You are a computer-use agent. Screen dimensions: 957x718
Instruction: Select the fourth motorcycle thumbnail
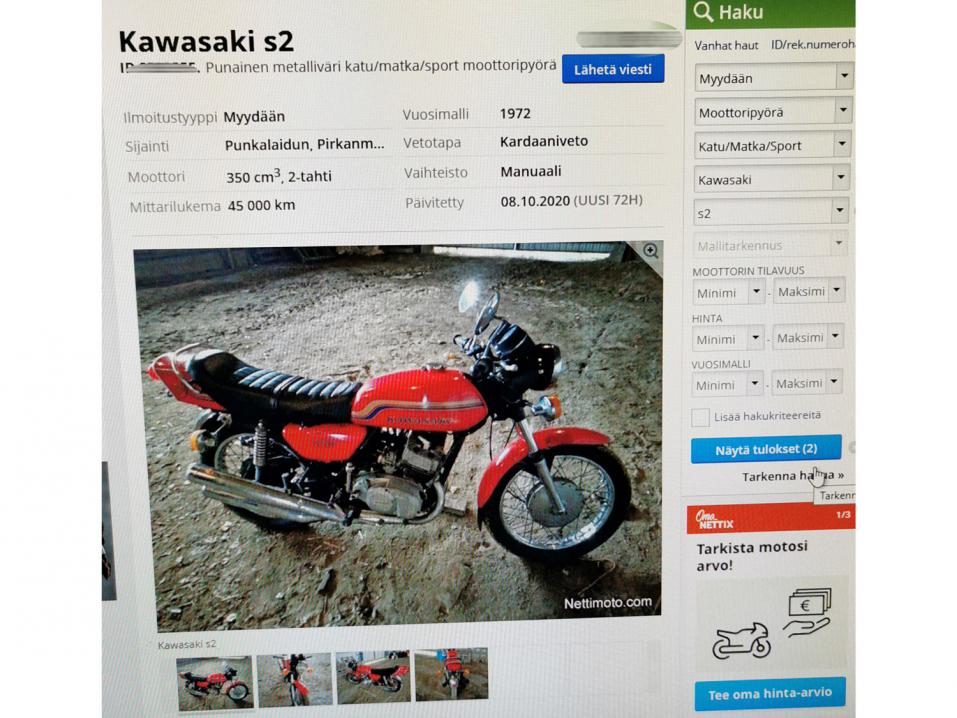click(451, 674)
